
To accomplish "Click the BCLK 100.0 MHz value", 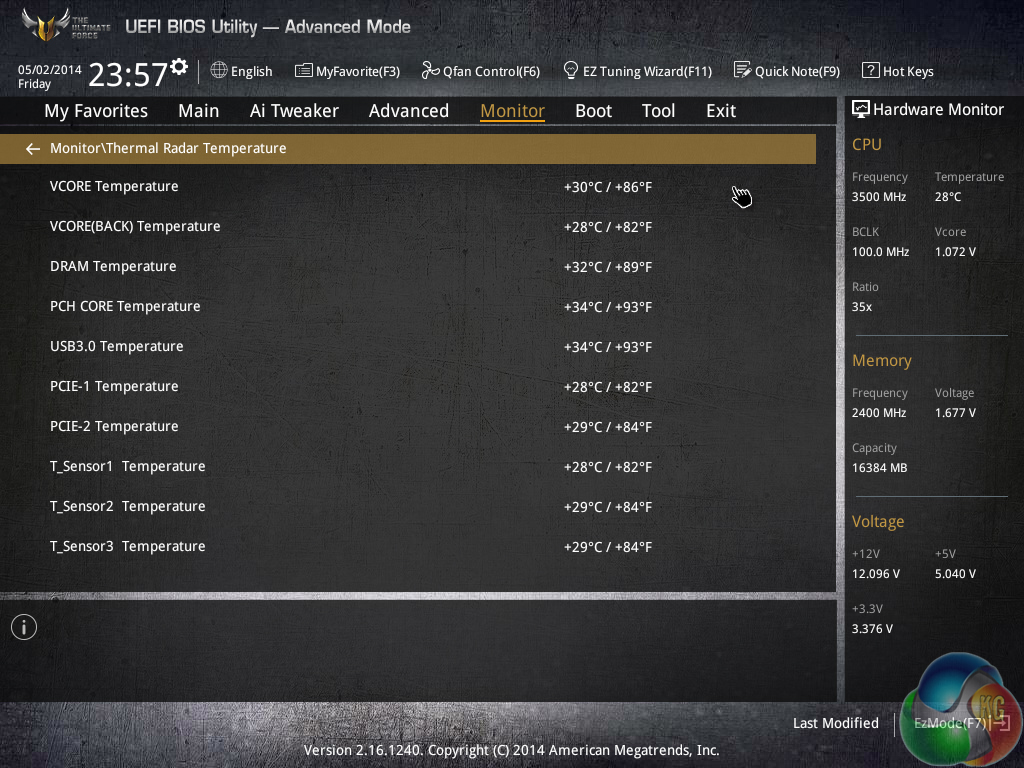I will [x=880, y=251].
